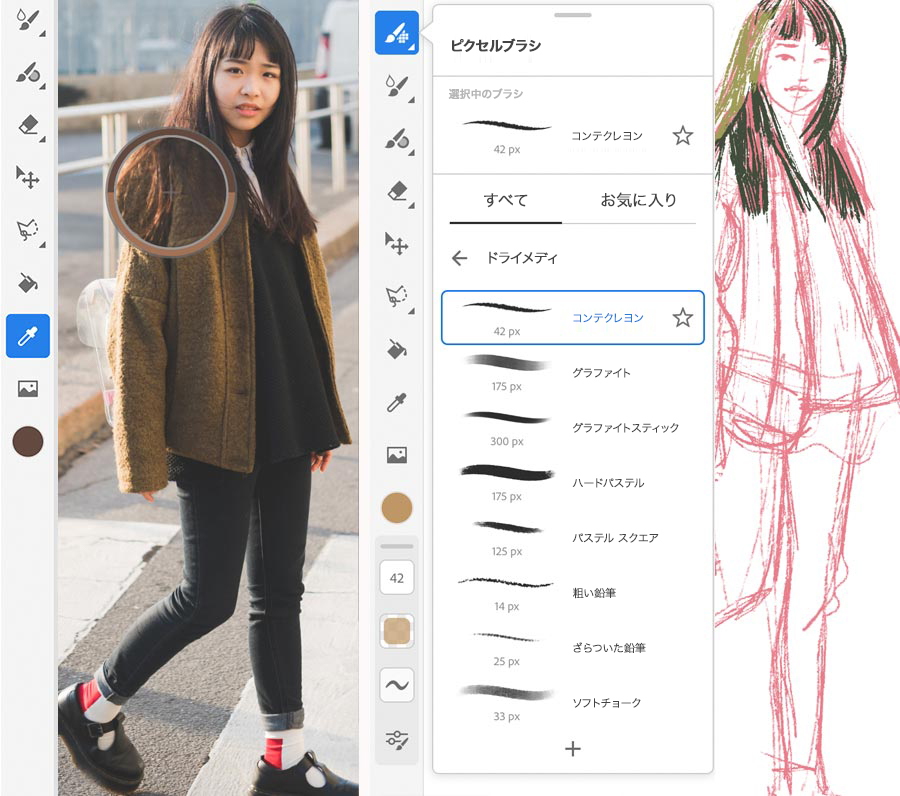This screenshot has width=900, height=796.
Task: Open the dark brown color swatch by the photo
Action: coord(28,441)
